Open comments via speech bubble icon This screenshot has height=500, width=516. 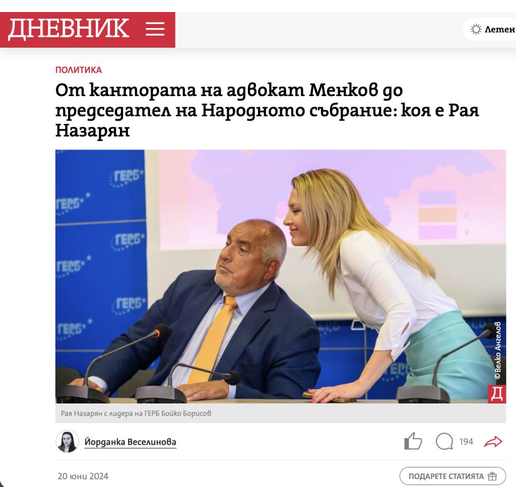click(x=444, y=442)
